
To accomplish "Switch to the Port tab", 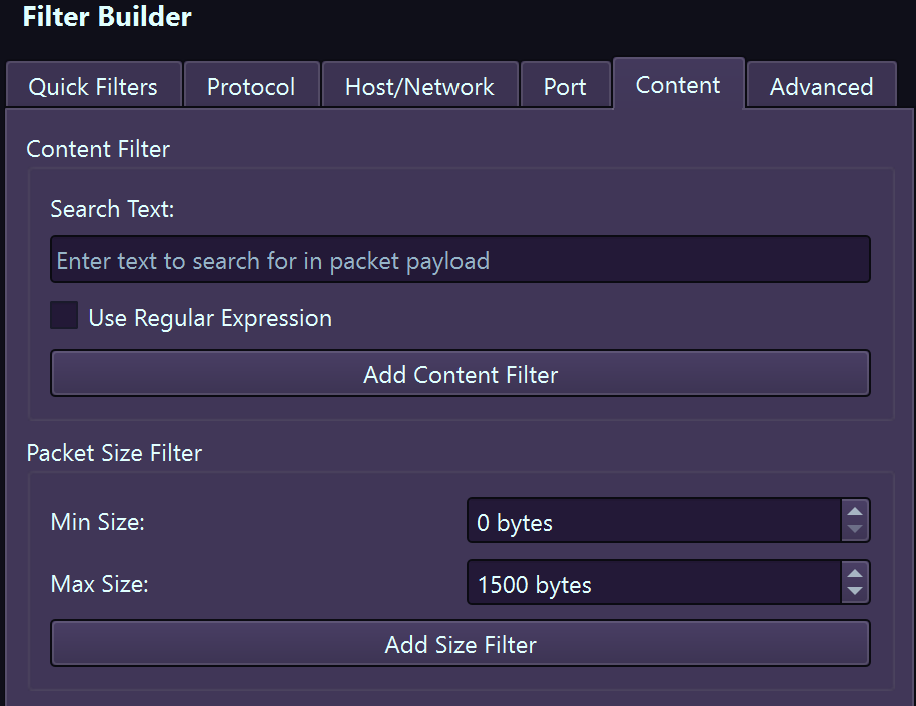I will 566,86.
